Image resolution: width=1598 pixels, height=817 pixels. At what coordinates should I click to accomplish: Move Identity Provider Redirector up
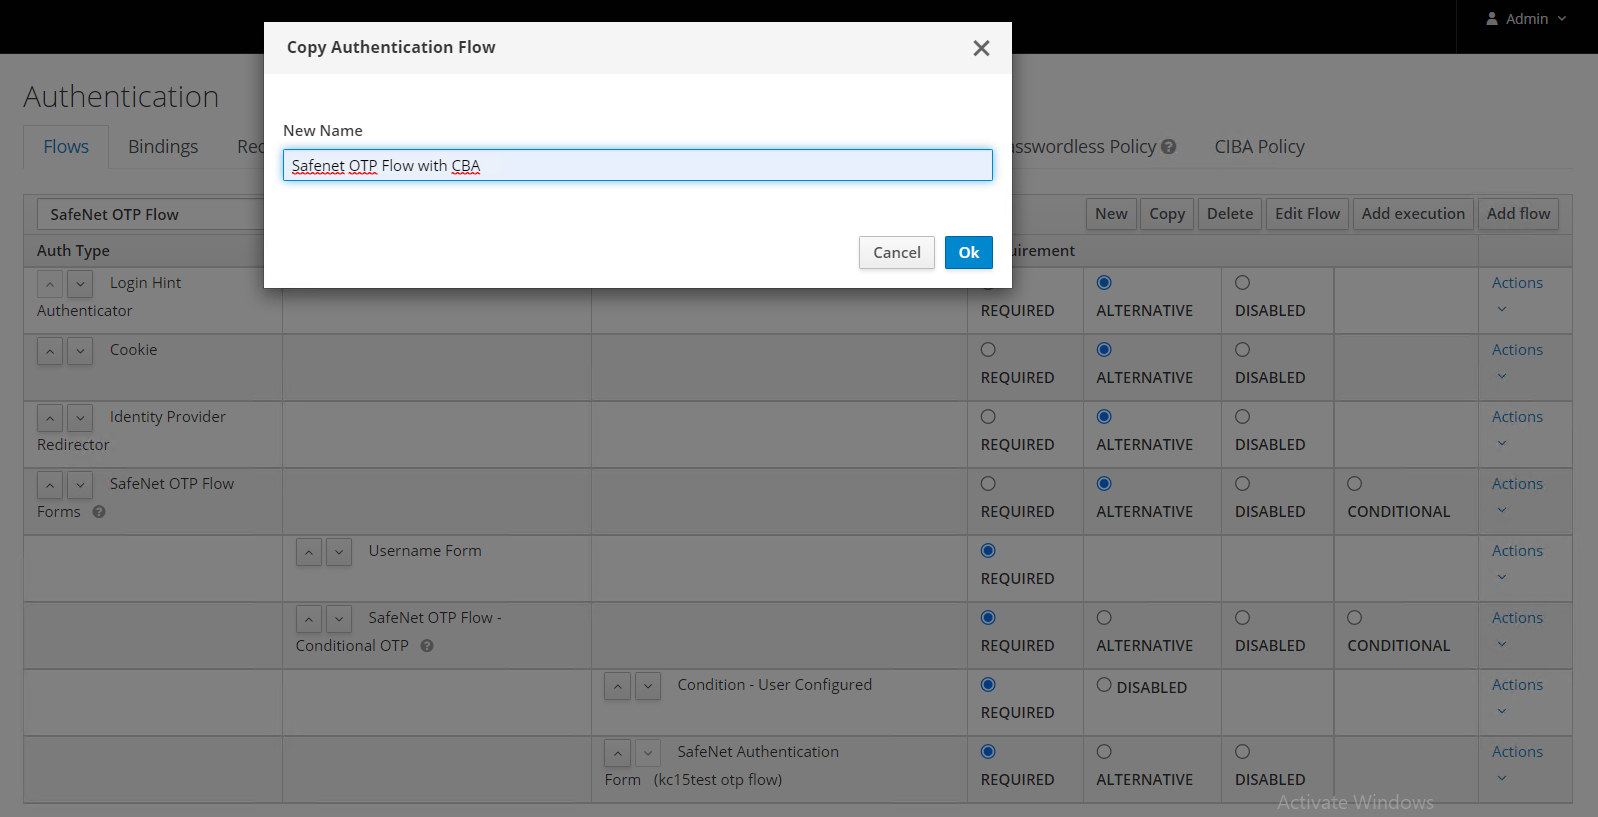[50, 418]
